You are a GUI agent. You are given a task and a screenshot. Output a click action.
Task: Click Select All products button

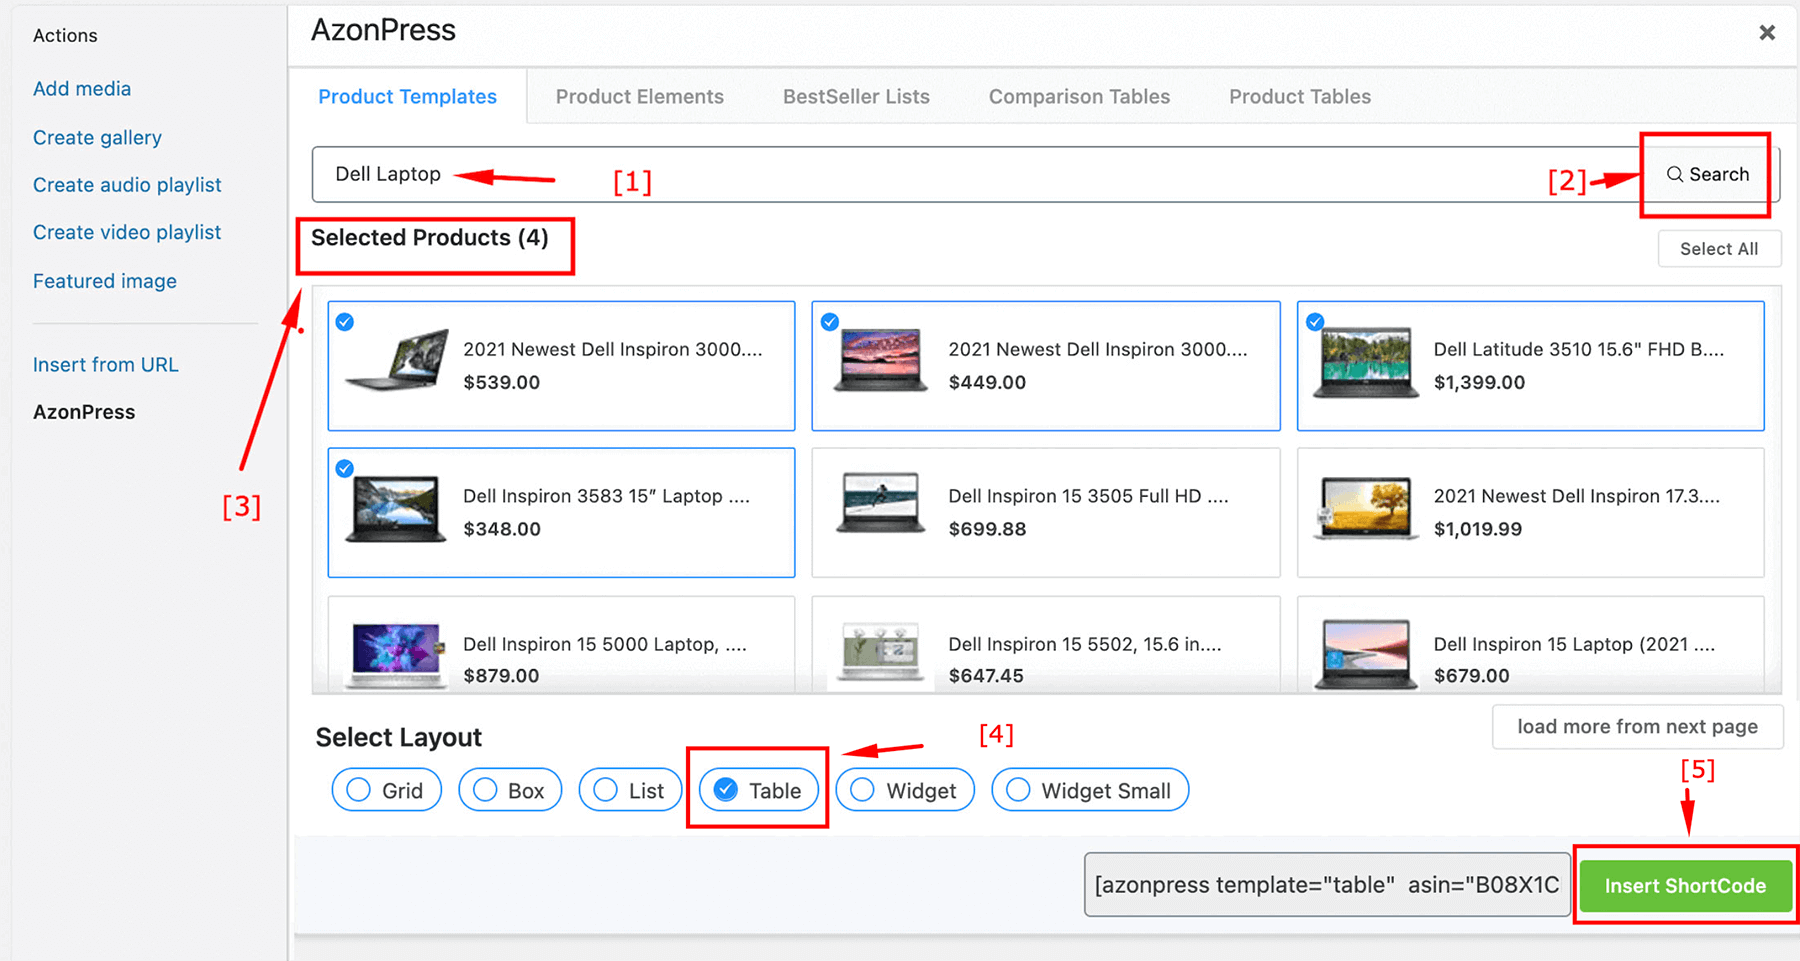click(1719, 249)
